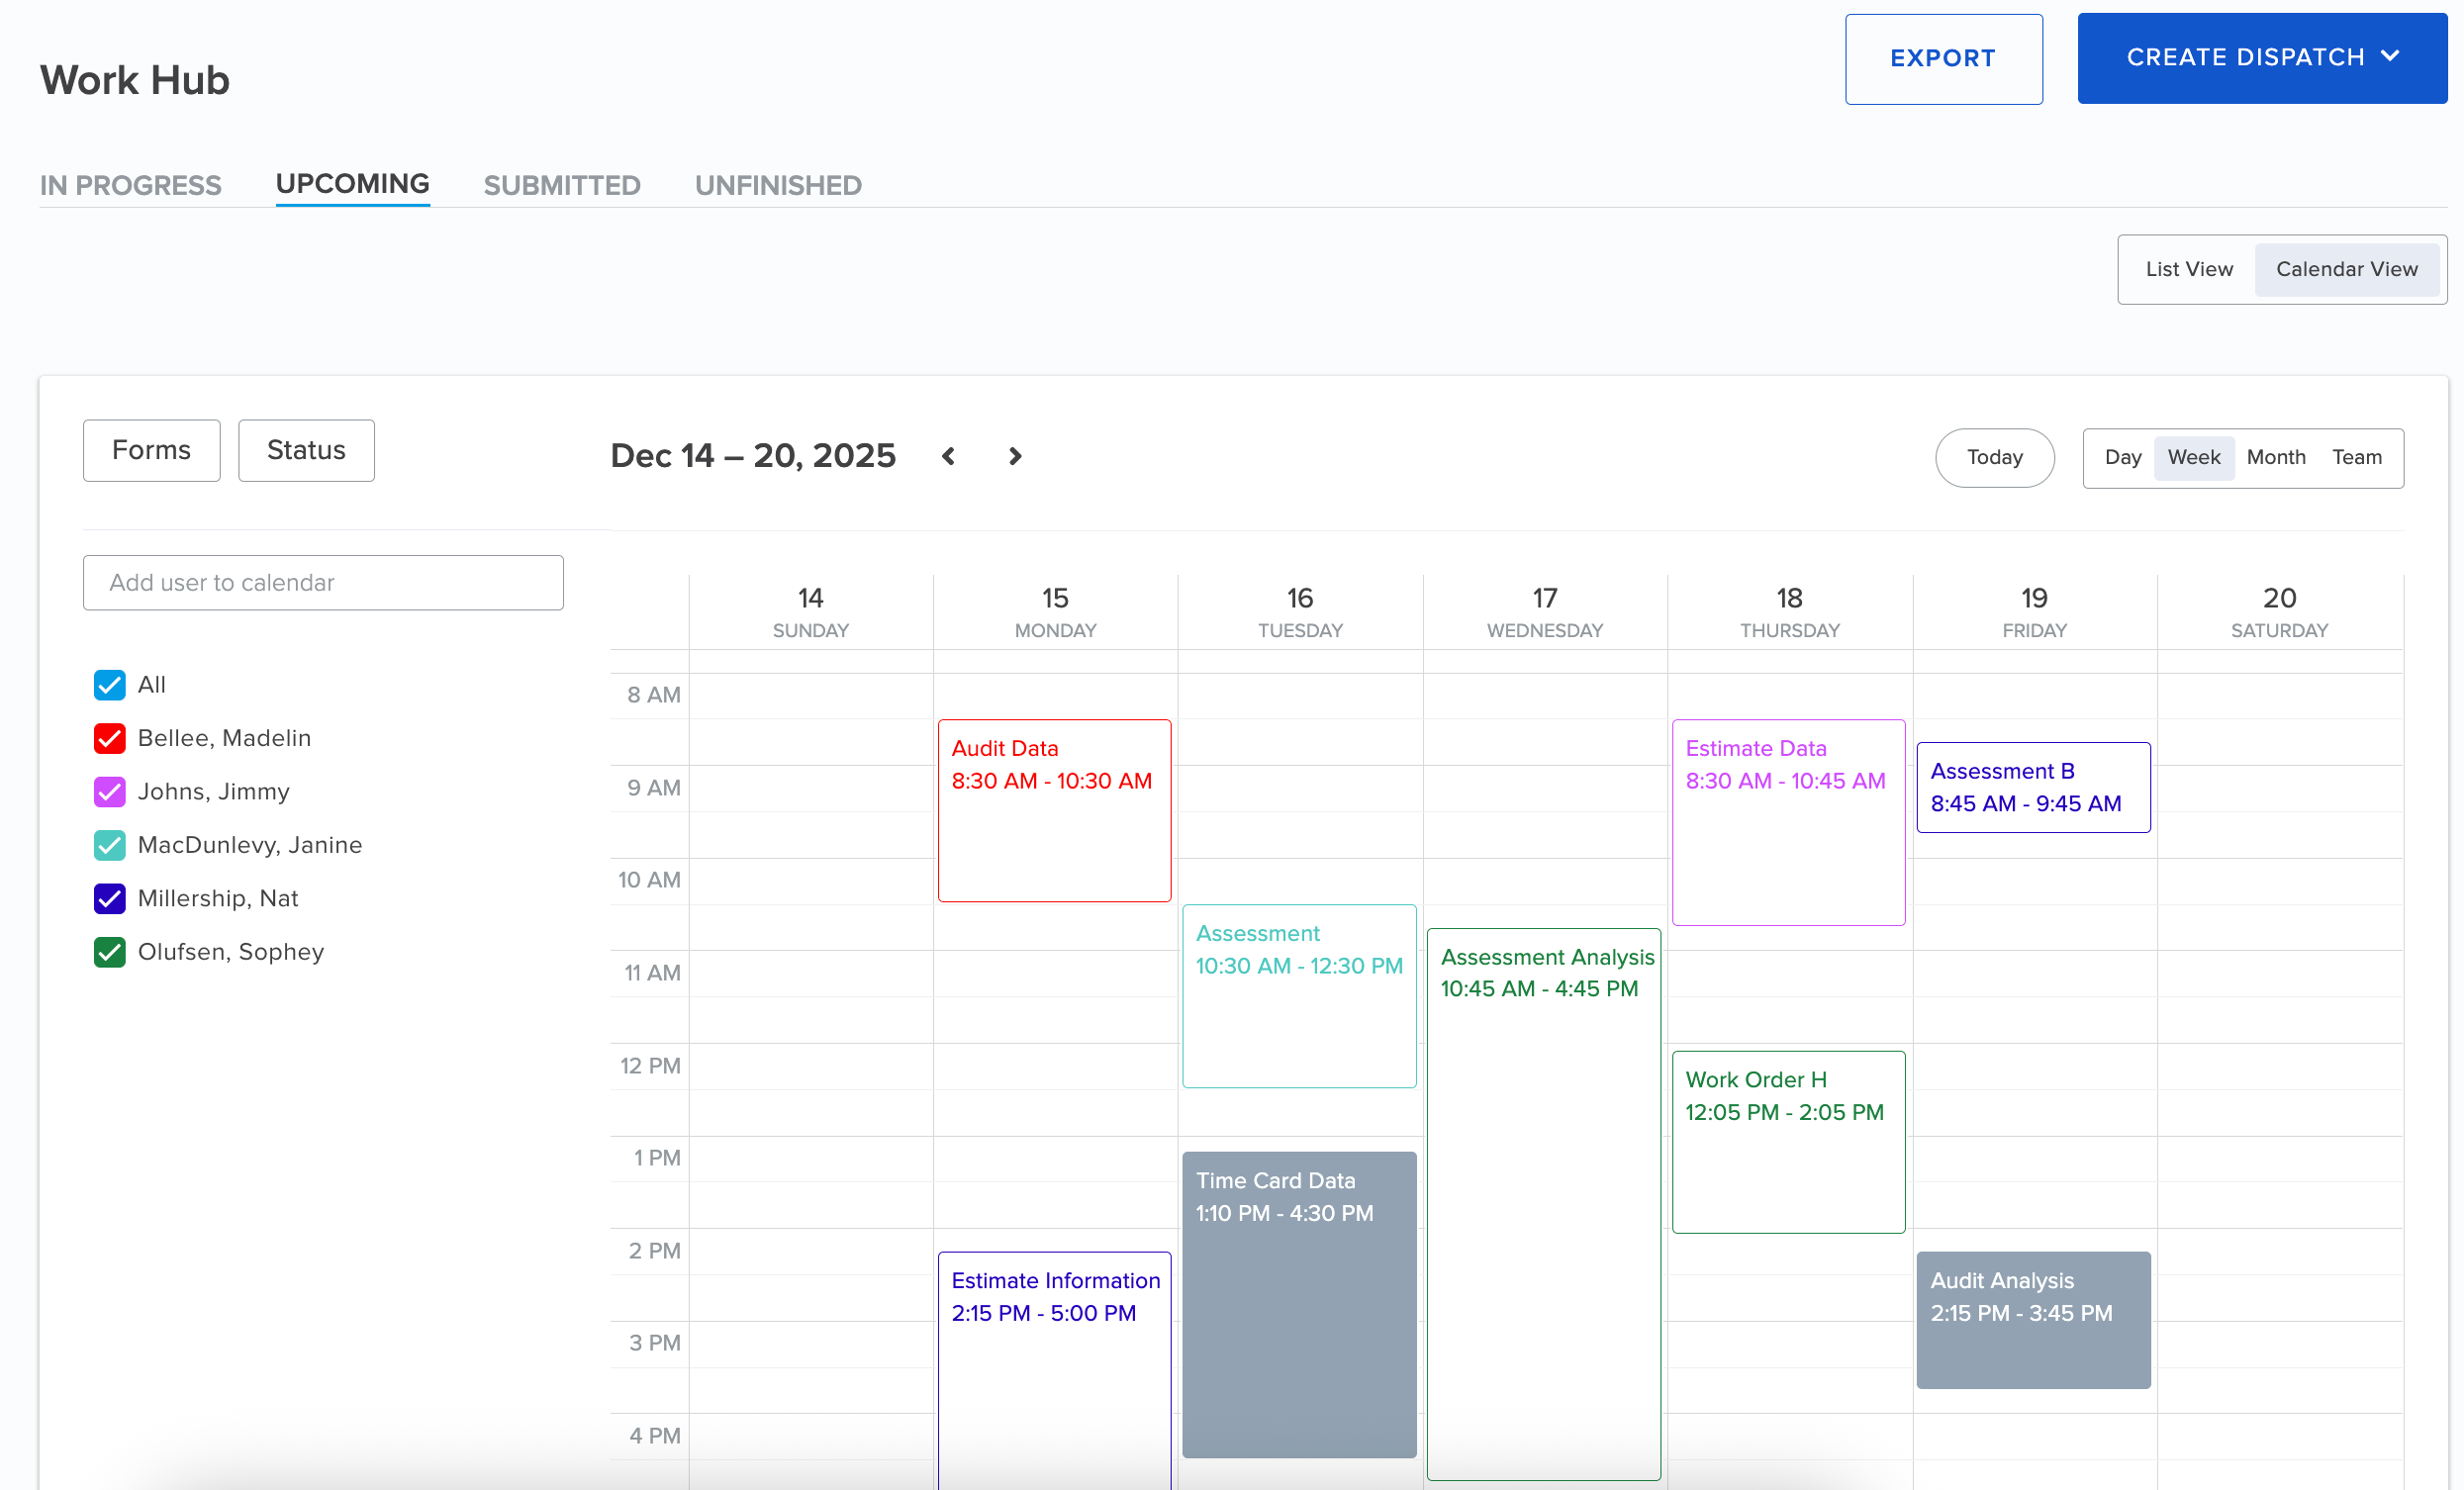Toggle the Millership, Nat checkbox

pos(109,898)
